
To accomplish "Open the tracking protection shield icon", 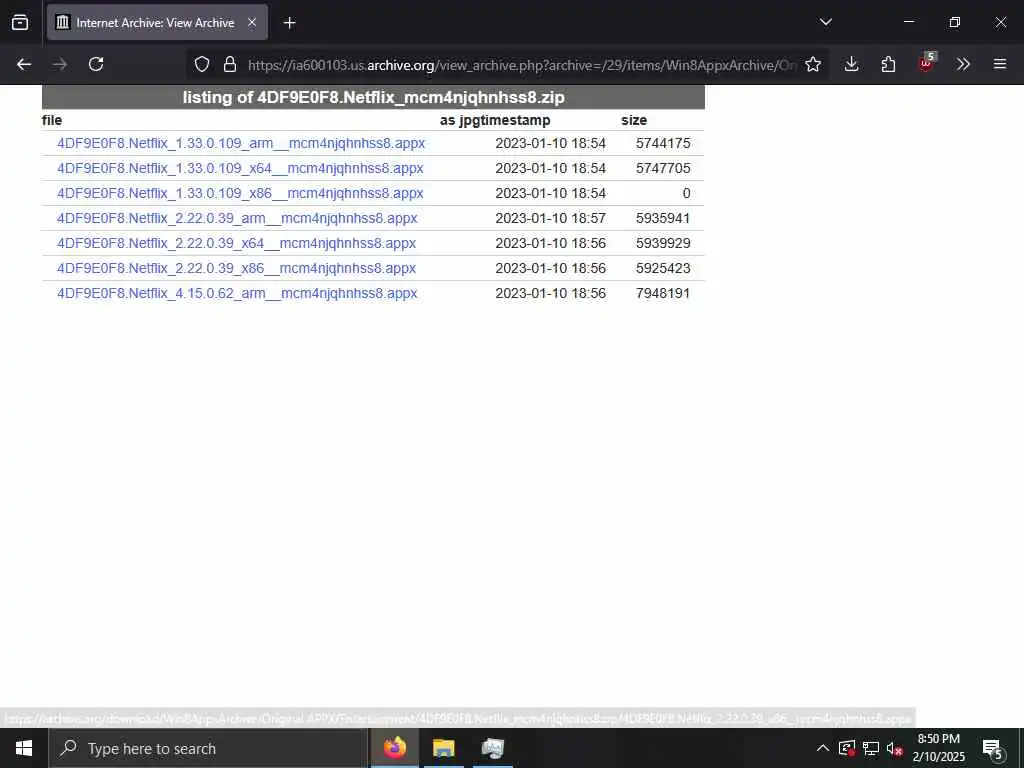I will pos(202,64).
